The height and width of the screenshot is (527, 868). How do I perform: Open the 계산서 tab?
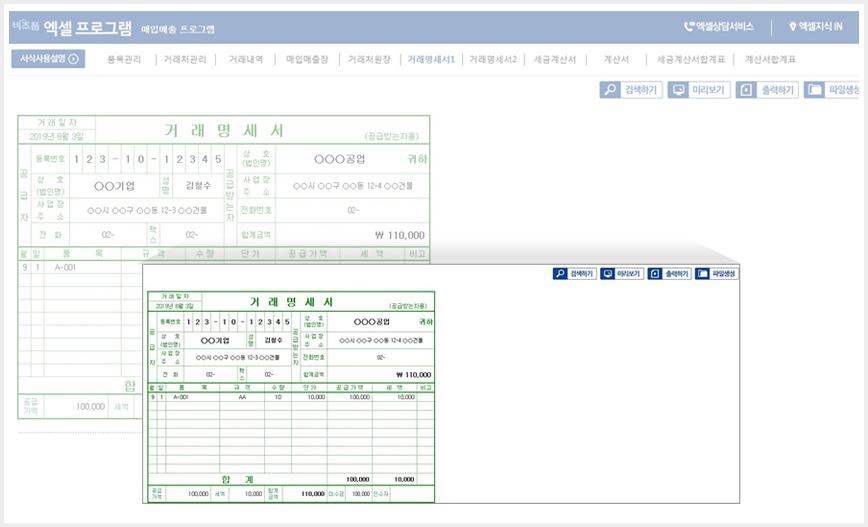pyautogui.click(x=616, y=59)
